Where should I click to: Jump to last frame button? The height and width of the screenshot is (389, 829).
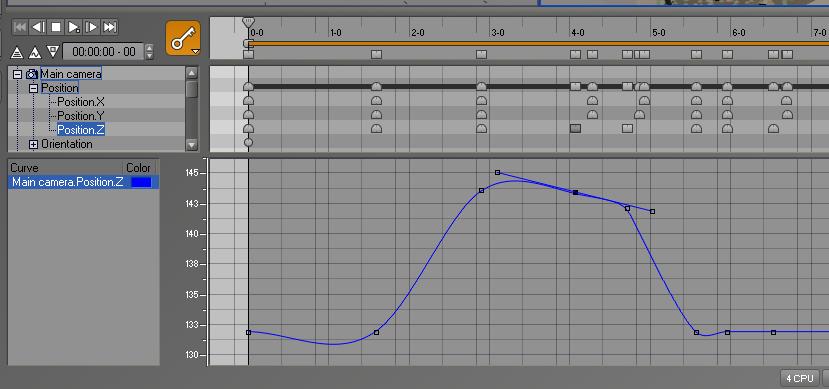[x=109, y=27]
